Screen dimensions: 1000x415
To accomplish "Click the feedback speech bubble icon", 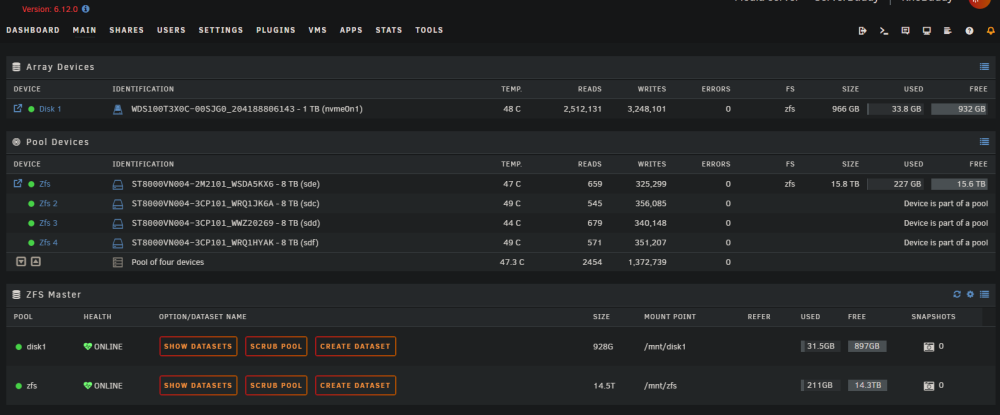I will 905,31.
